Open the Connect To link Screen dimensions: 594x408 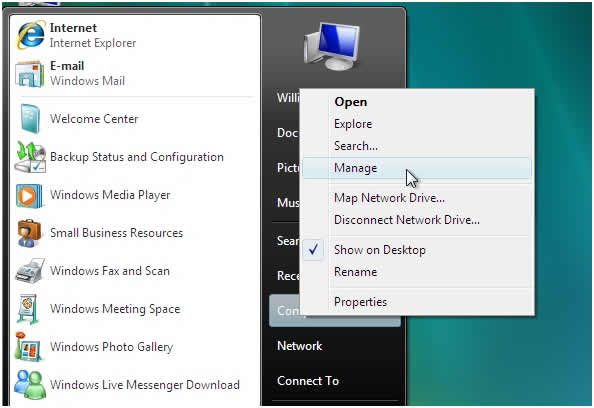pos(308,381)
